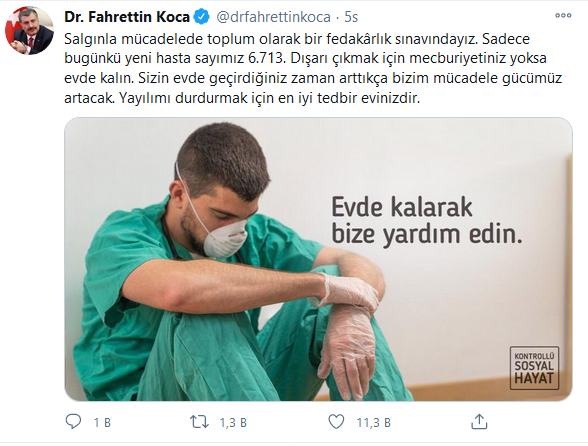Open the three-dot more options menu

(x=563, y=15)
